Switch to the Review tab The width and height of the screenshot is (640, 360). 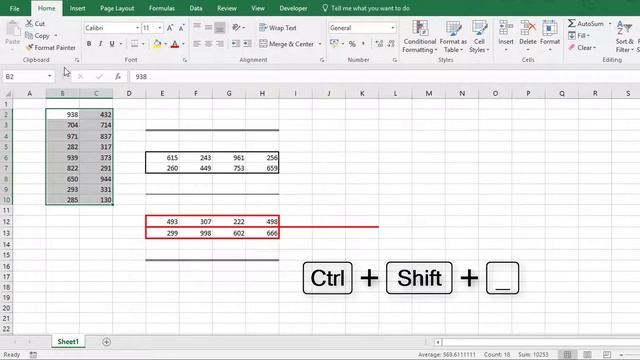click(x=227, y=8)
